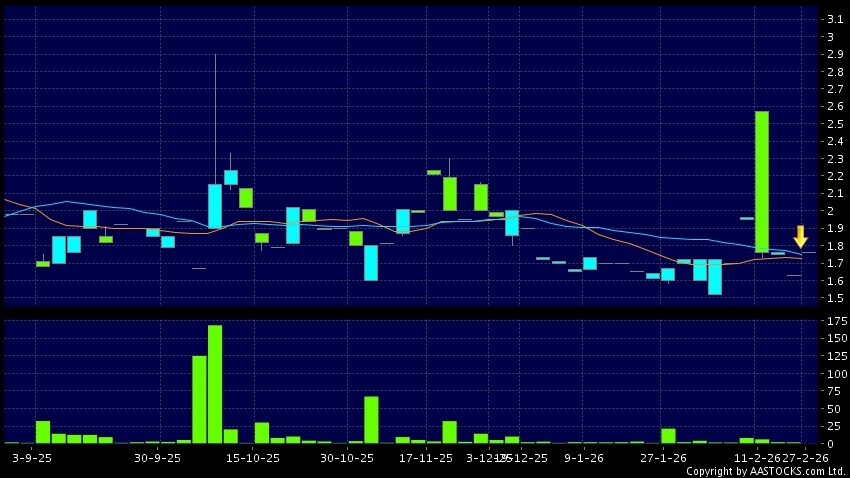
Task: Select the 2.5 price level label
Action: tap(833, 124)
